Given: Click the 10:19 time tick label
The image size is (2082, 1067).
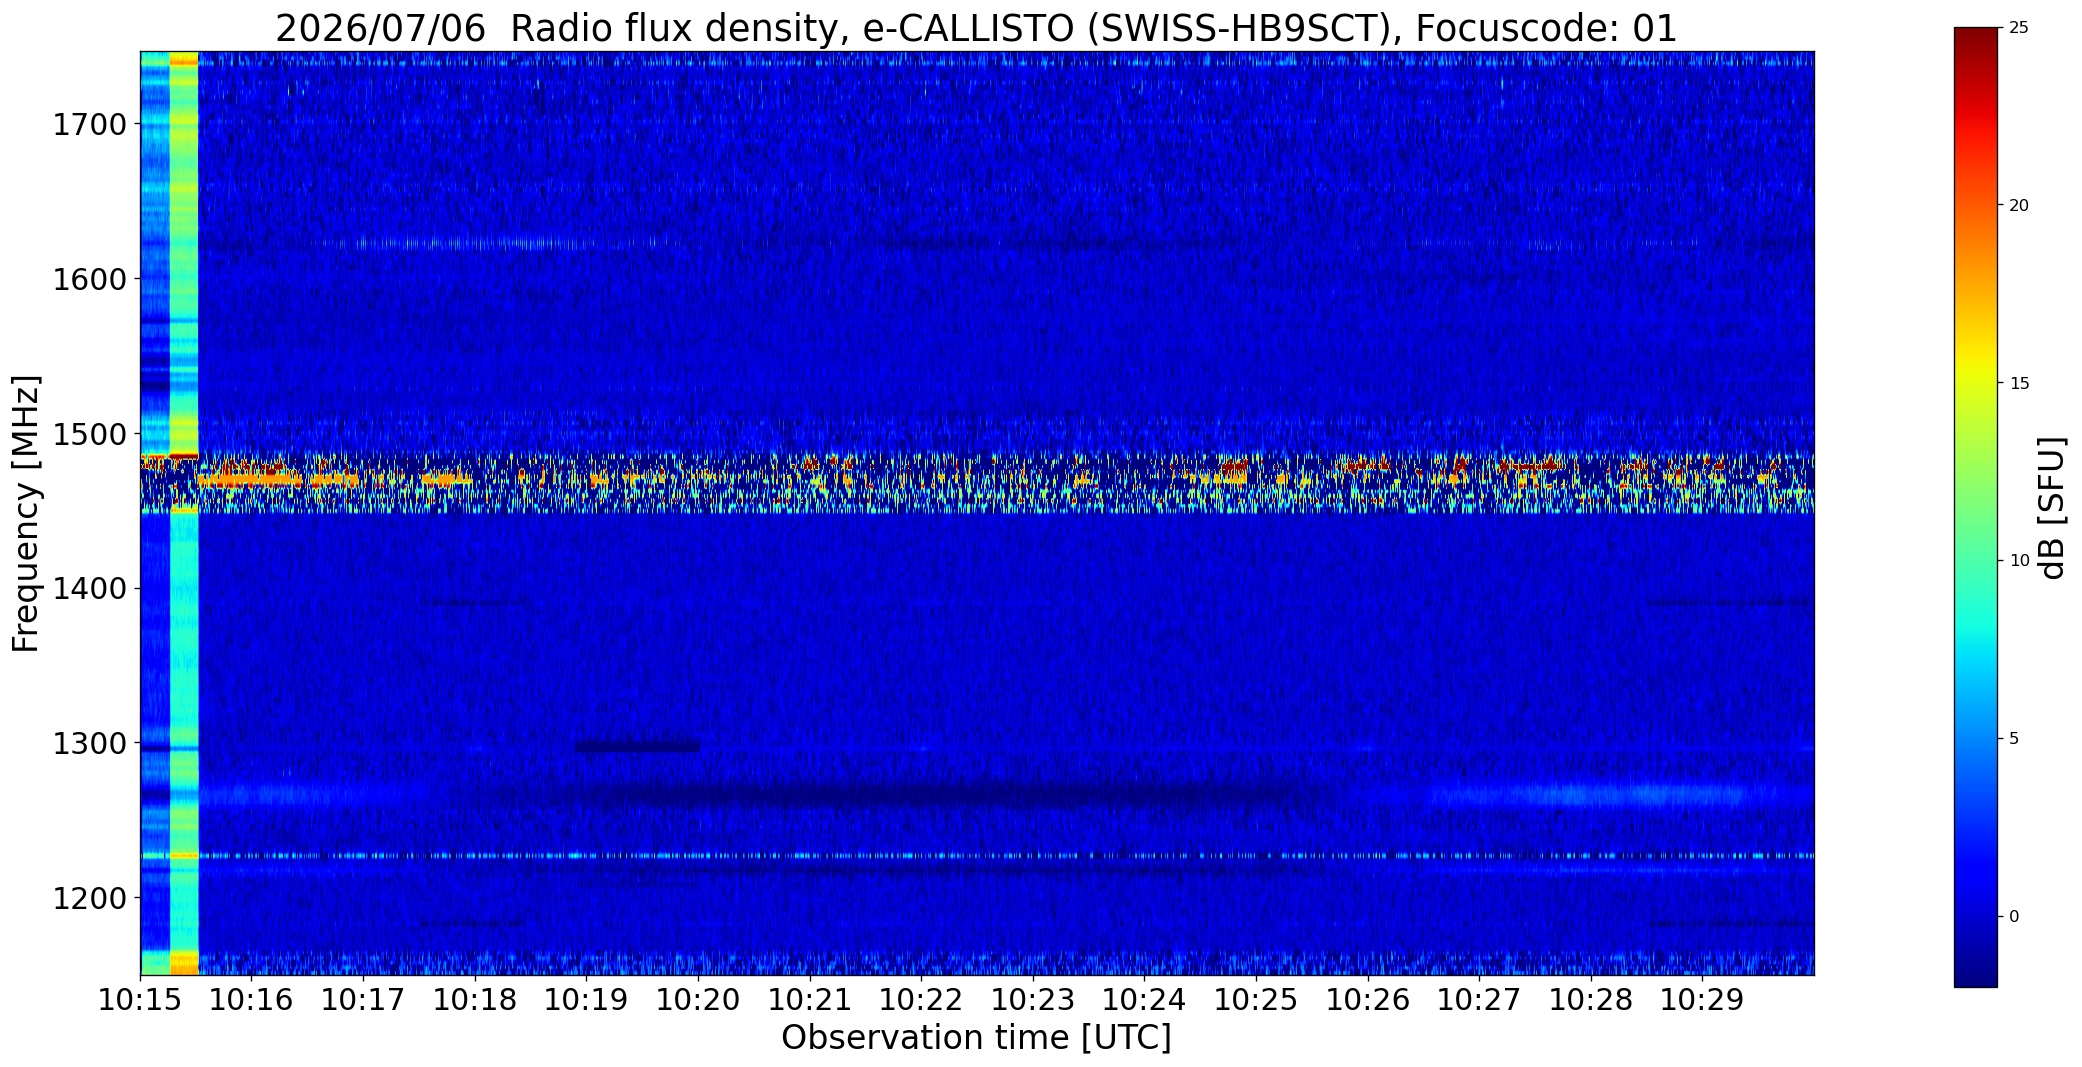Looking at the screenshot, I should click(587, 999).
